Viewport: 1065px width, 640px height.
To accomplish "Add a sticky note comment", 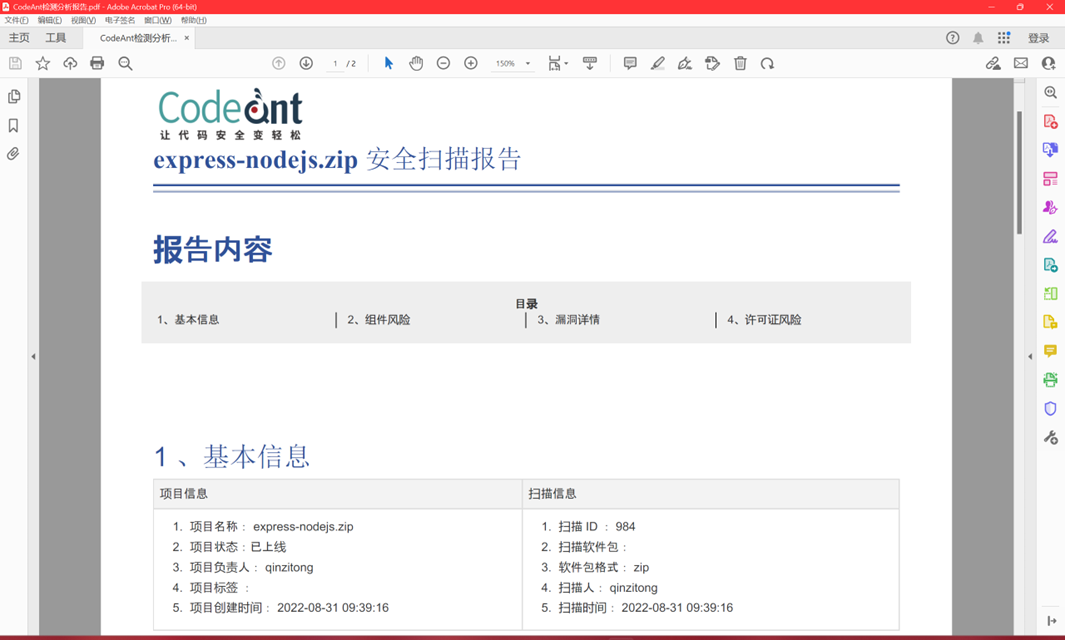I will (x=630, y=63).
